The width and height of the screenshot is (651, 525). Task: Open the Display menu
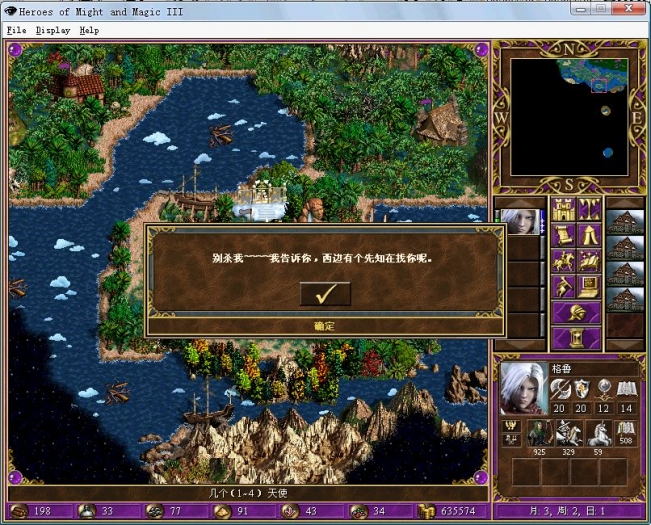click(x=53, y=30)
